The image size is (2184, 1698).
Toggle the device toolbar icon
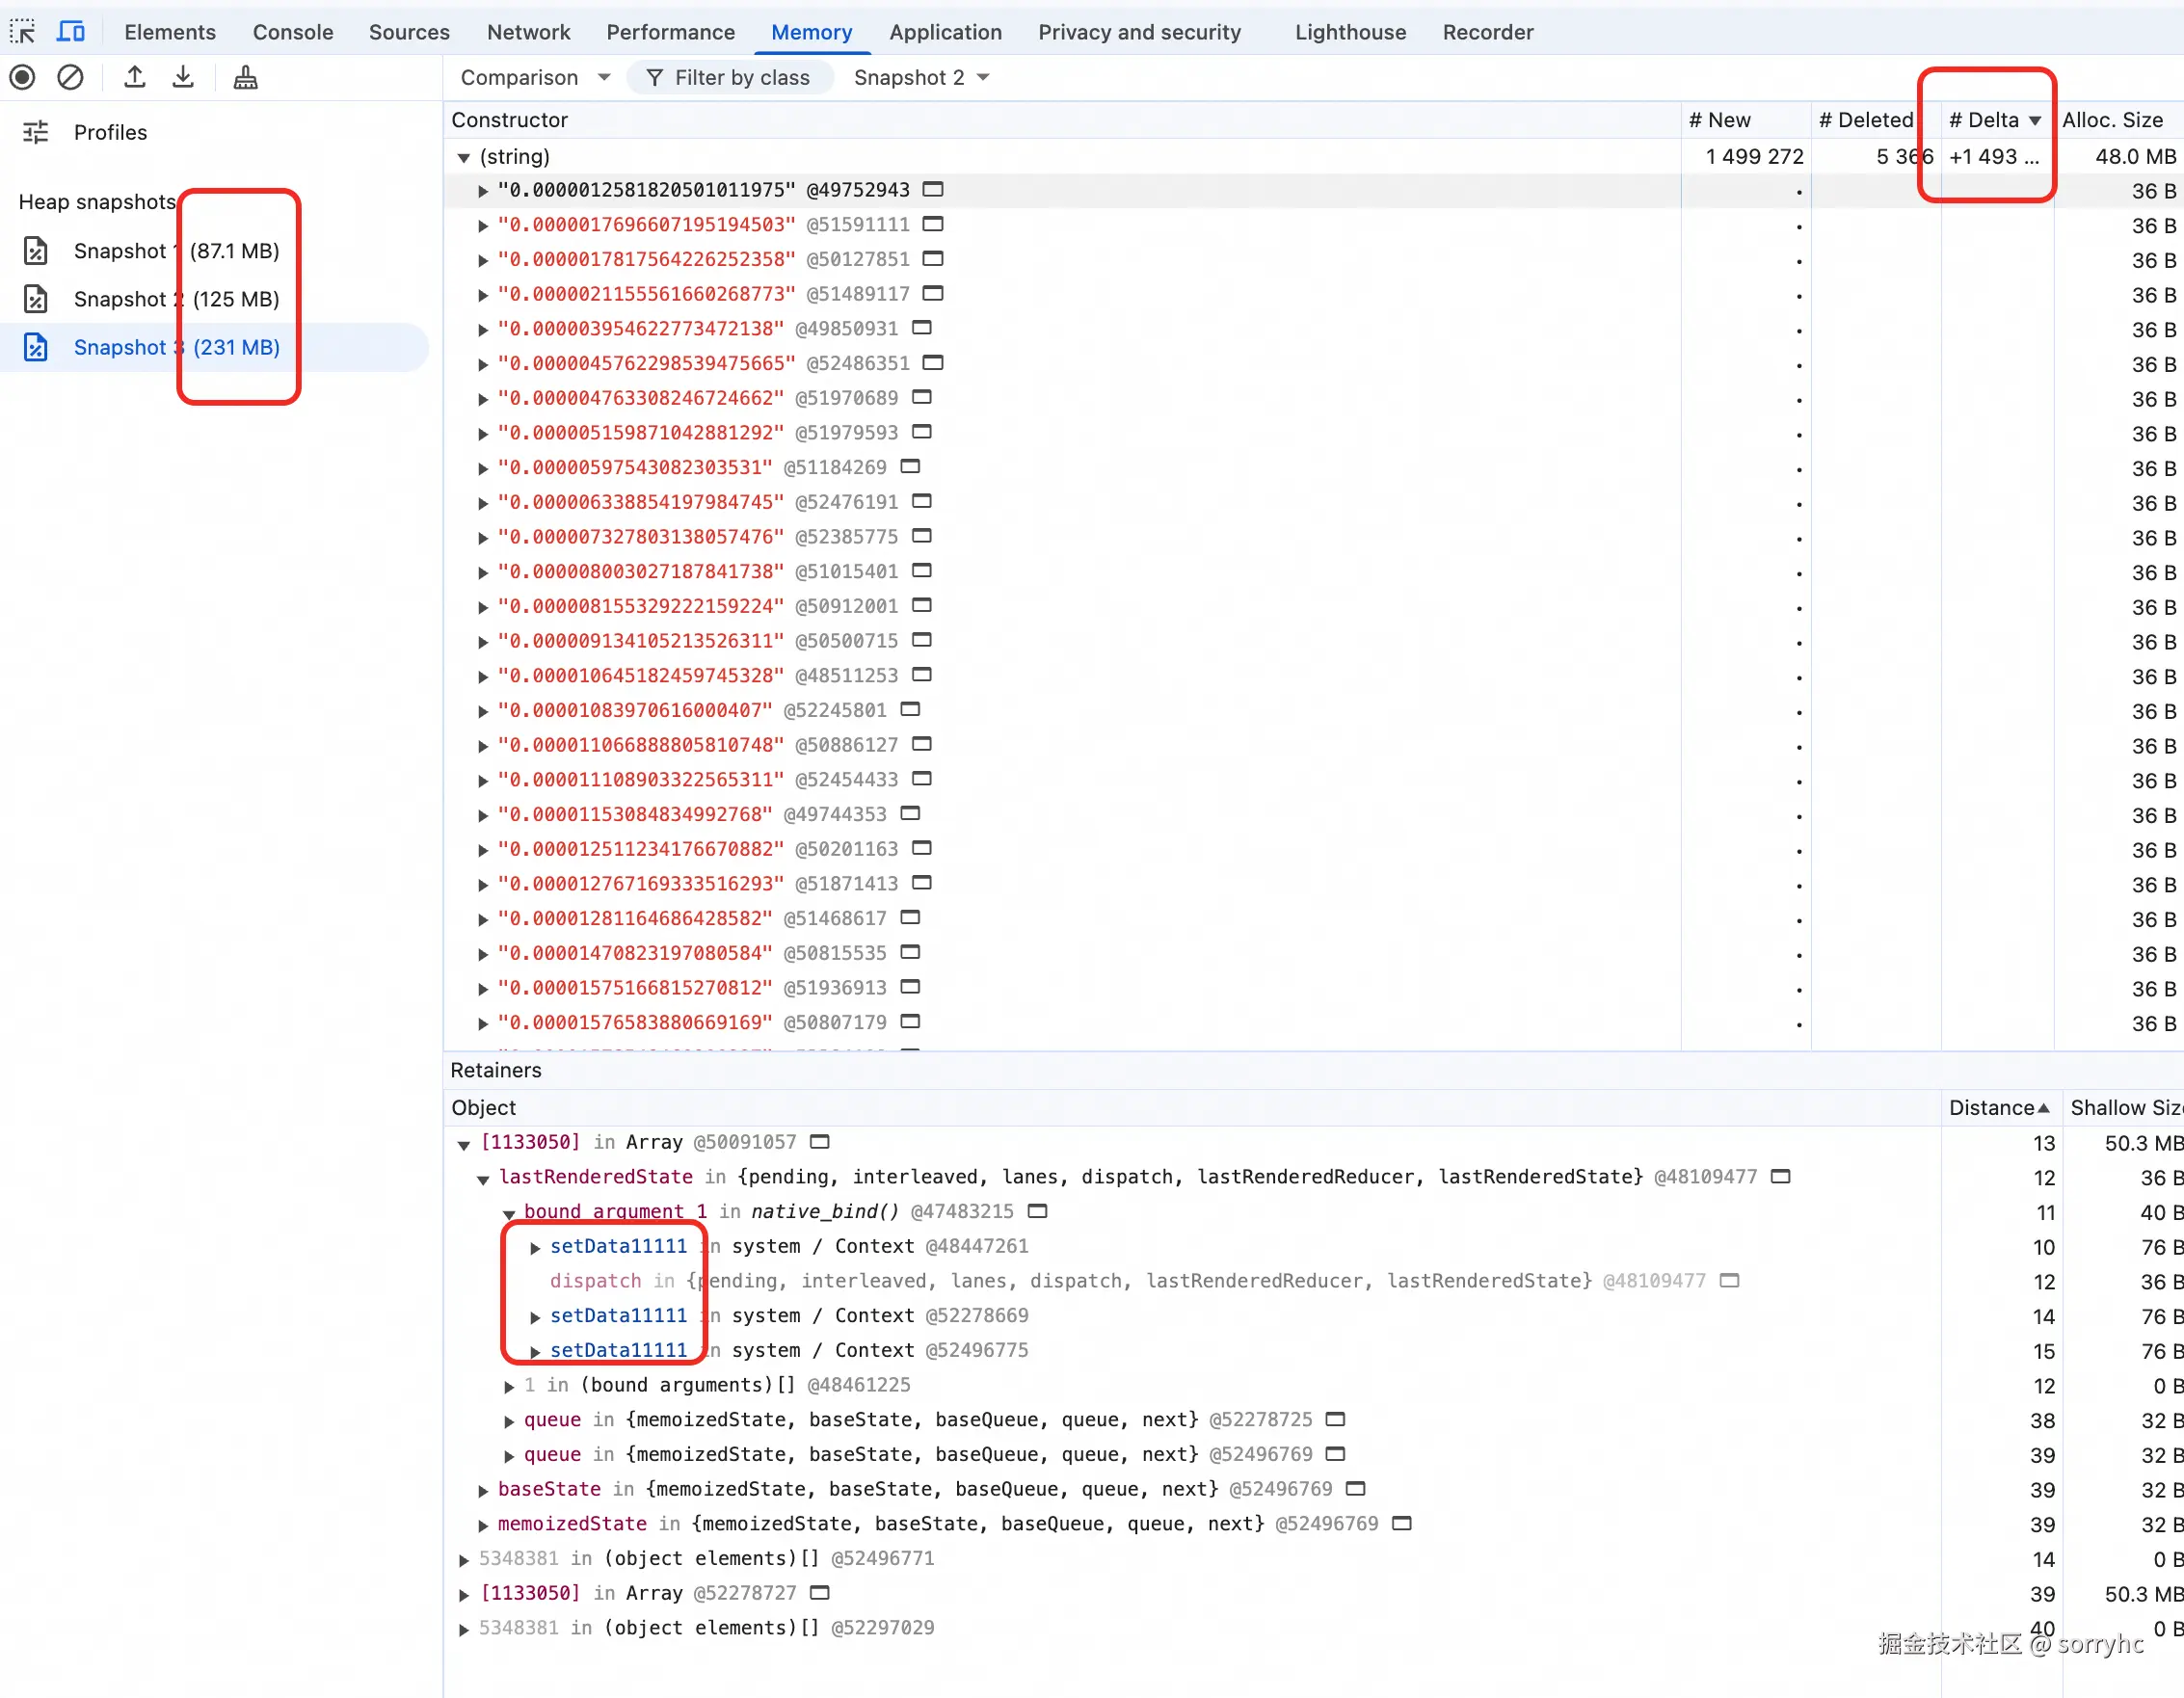tap(70, 32)
